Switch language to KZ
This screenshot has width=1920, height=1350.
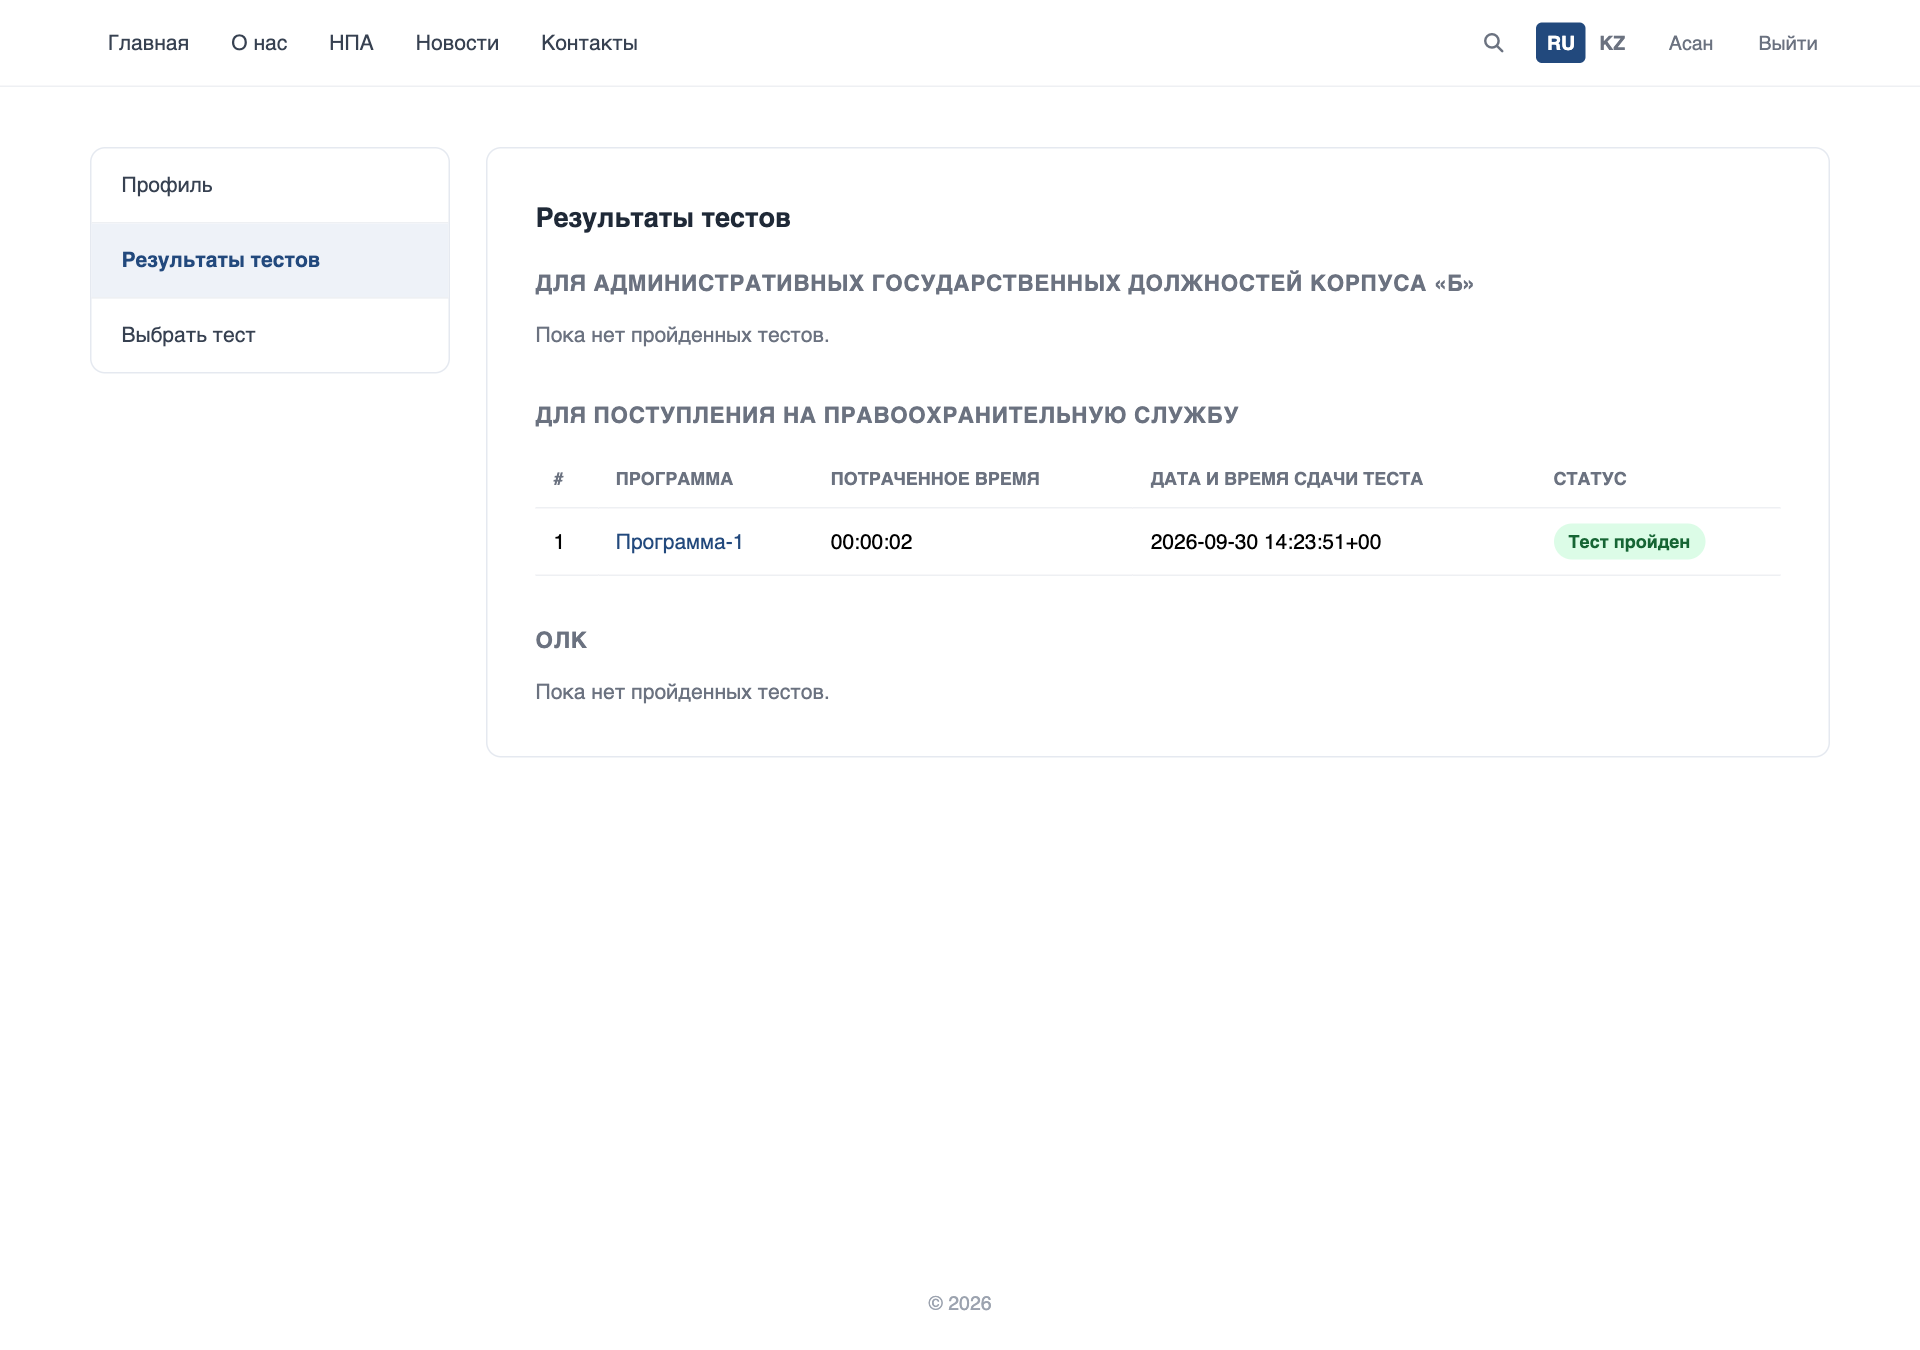coord(1612,43)
